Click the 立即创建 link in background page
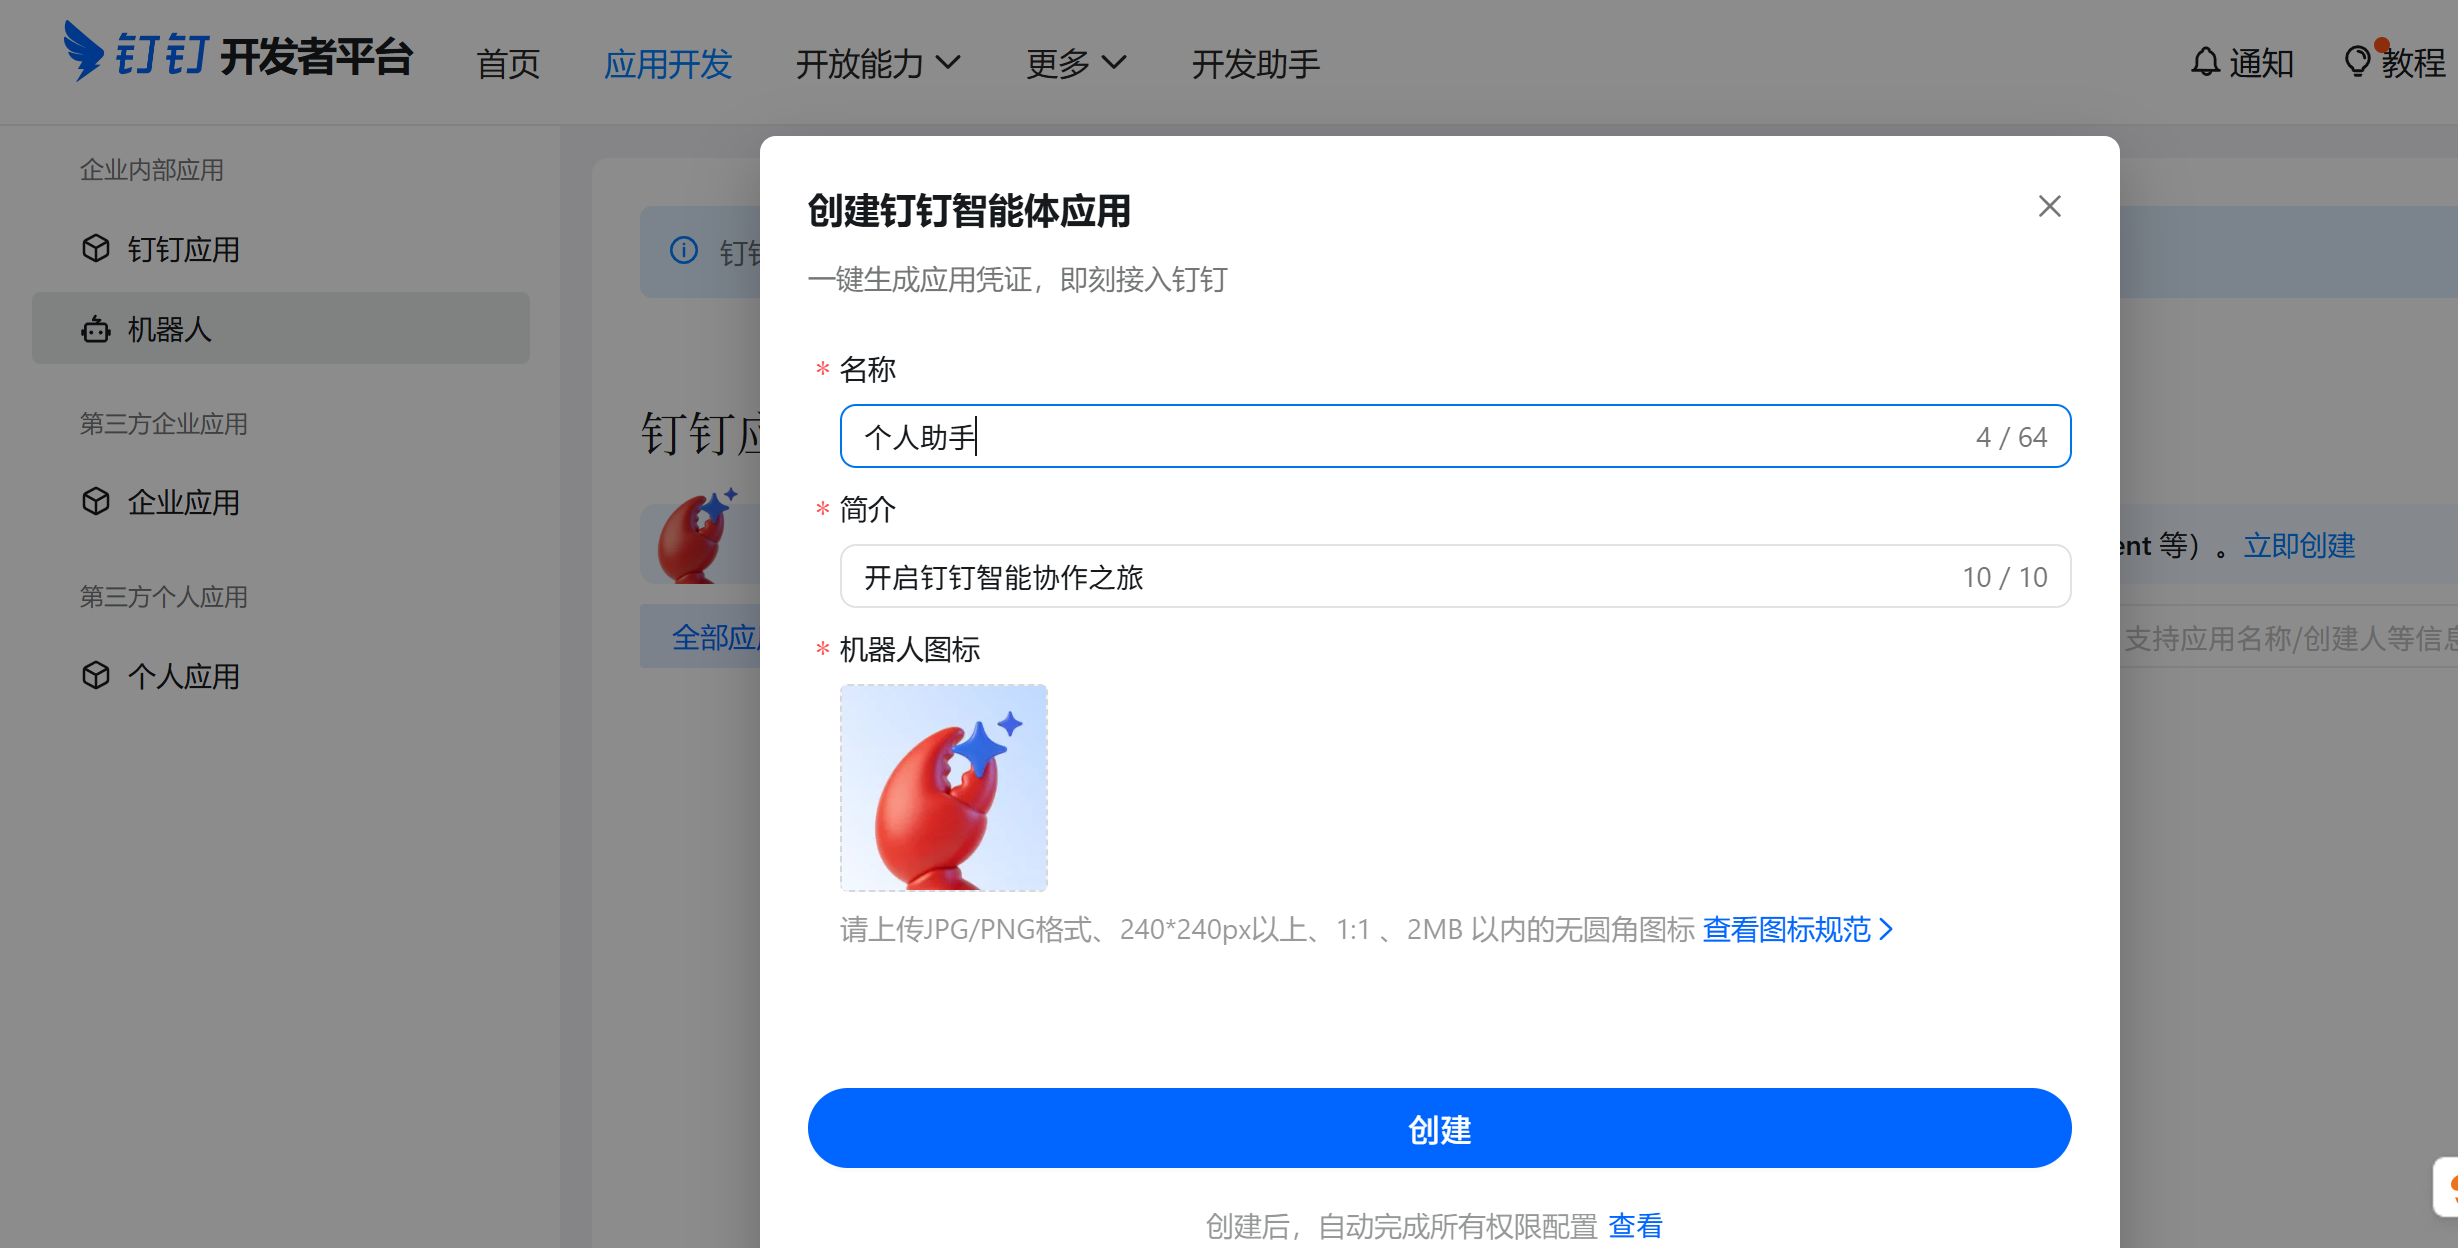2458x1248 pixels. [2299, 546]
